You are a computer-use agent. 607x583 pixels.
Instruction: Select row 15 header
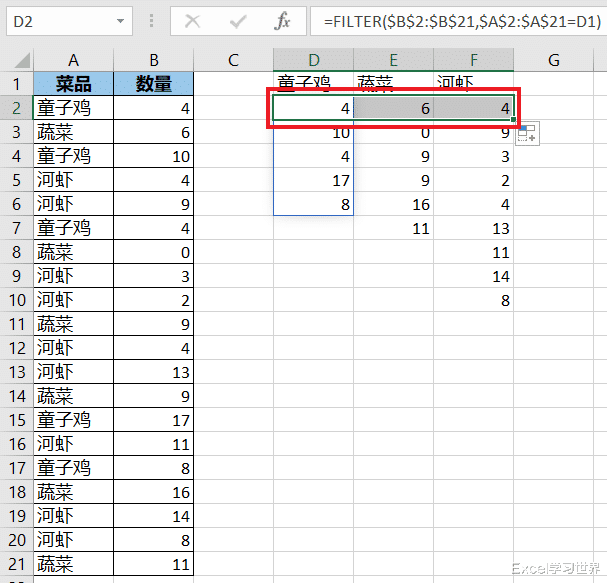(x=16, y=420)
